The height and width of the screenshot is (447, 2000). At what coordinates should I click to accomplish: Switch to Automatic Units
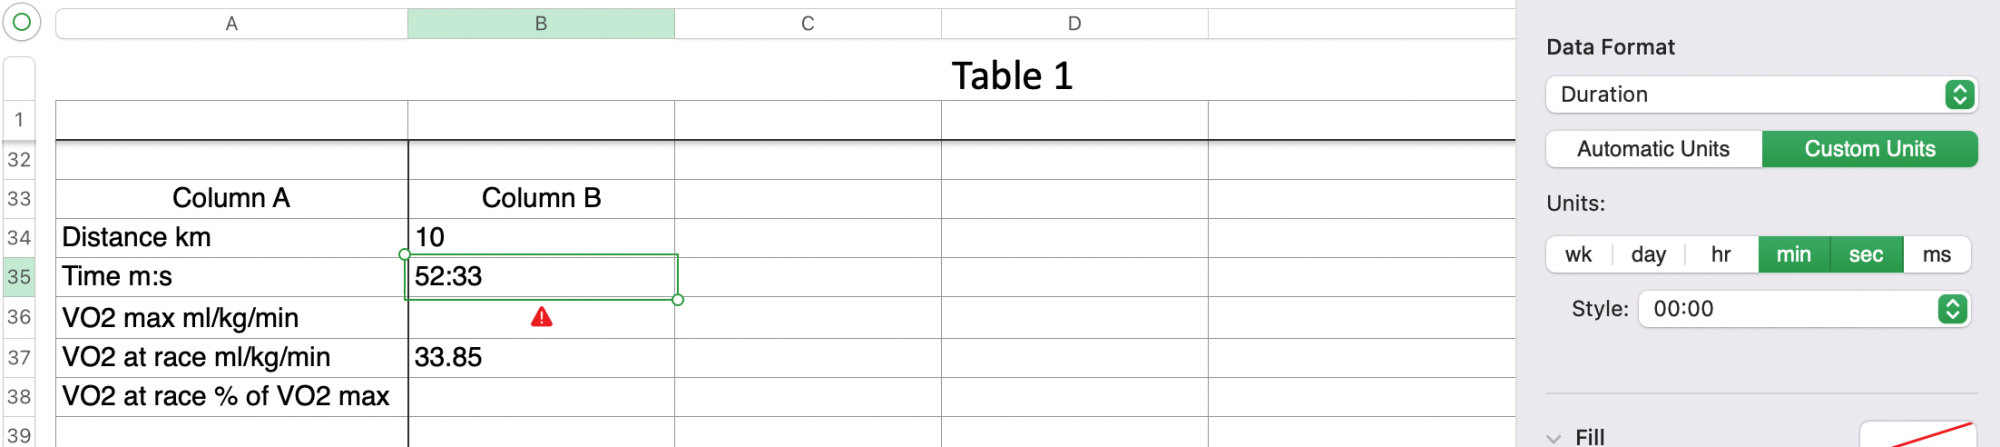[1653, 149]
